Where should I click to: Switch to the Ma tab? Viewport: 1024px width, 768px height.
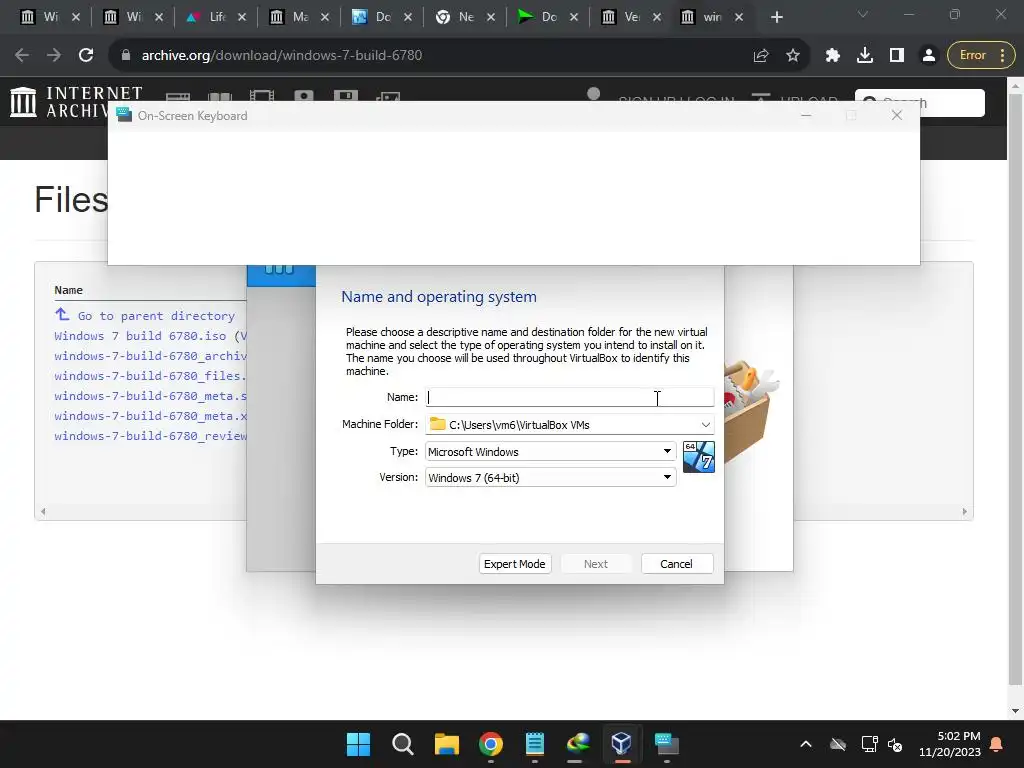tap(298, 18)
